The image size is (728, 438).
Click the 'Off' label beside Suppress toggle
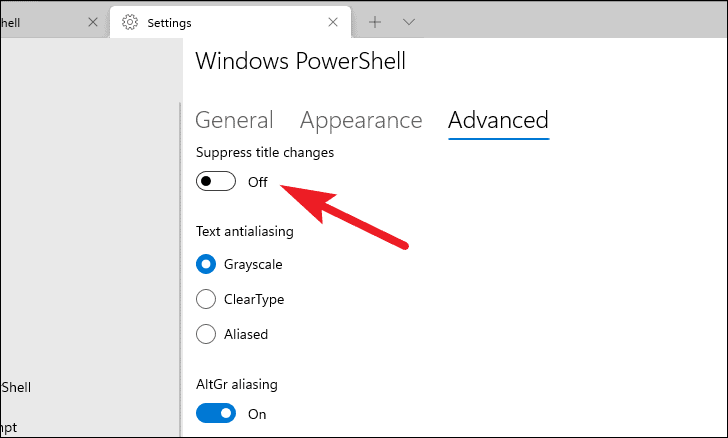click(258, 182)
